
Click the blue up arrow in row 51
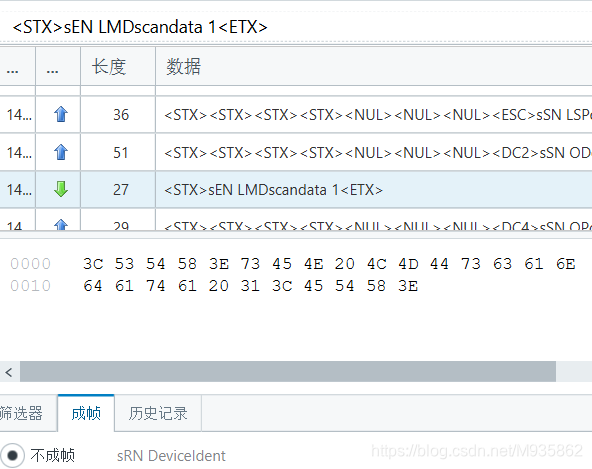pyautogui.click(x=60, y=152)
